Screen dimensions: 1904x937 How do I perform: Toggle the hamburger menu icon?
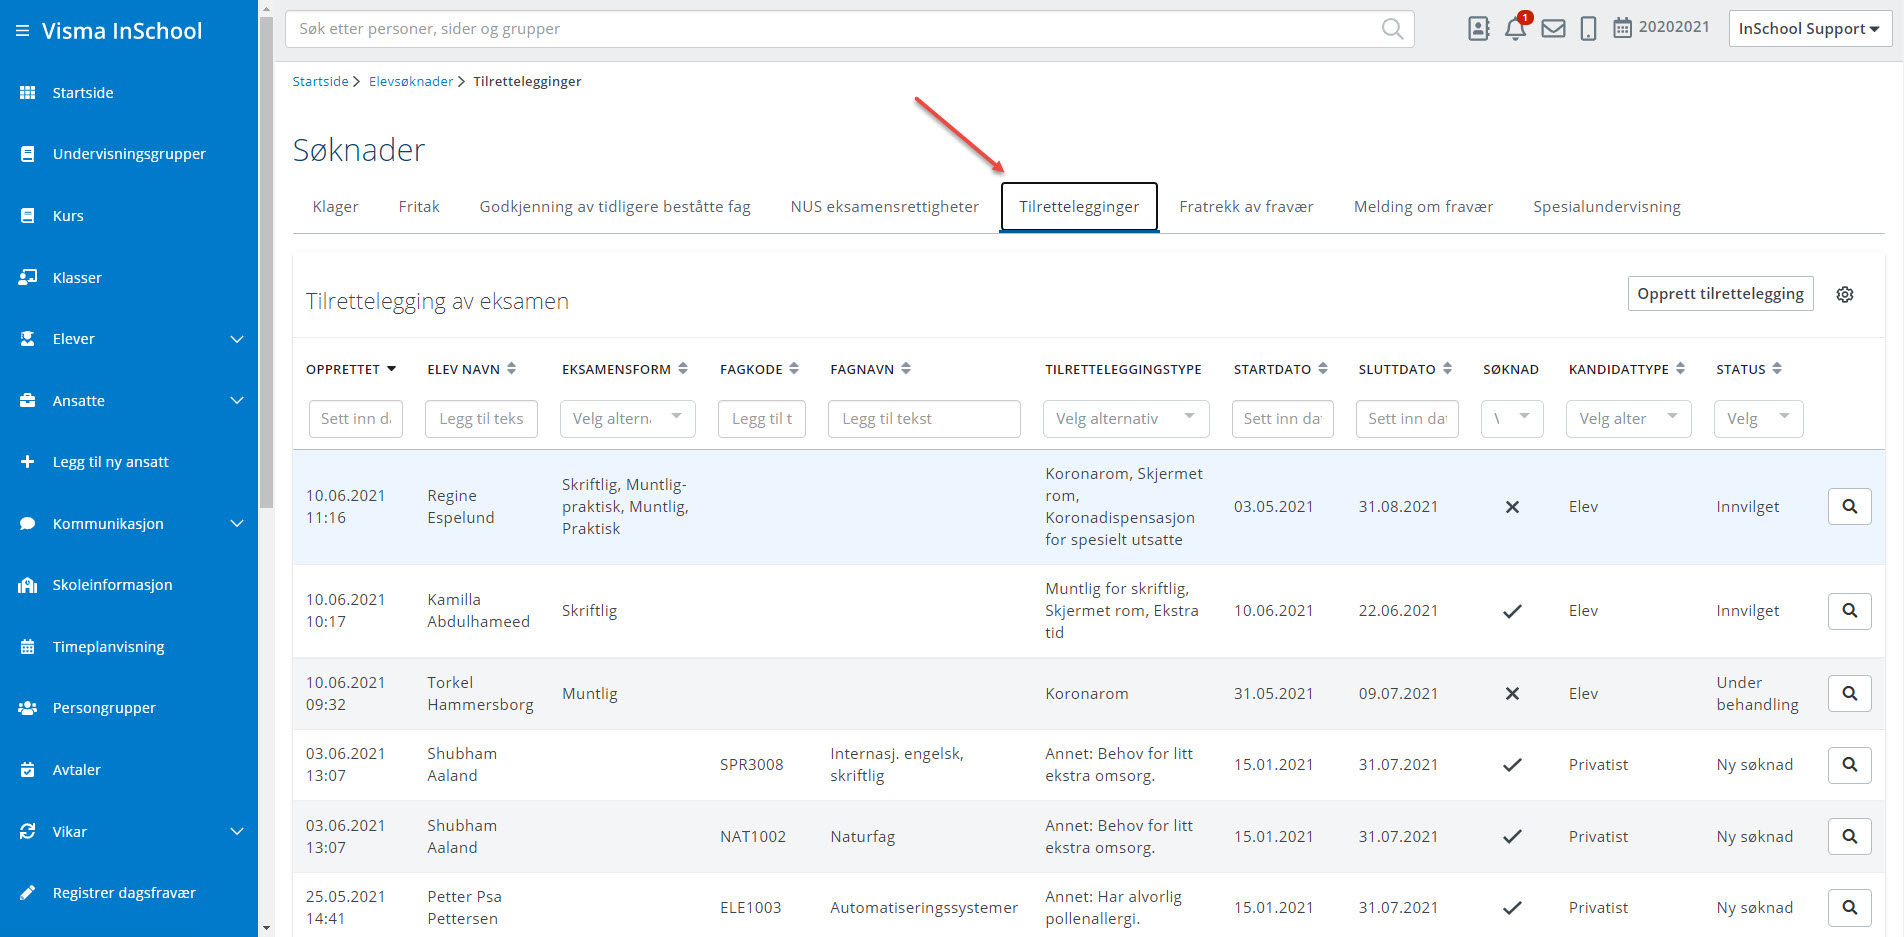point(22,31)
